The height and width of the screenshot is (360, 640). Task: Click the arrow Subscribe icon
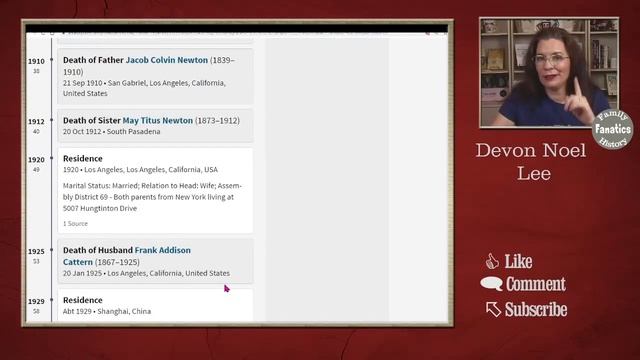coord(493,309)
